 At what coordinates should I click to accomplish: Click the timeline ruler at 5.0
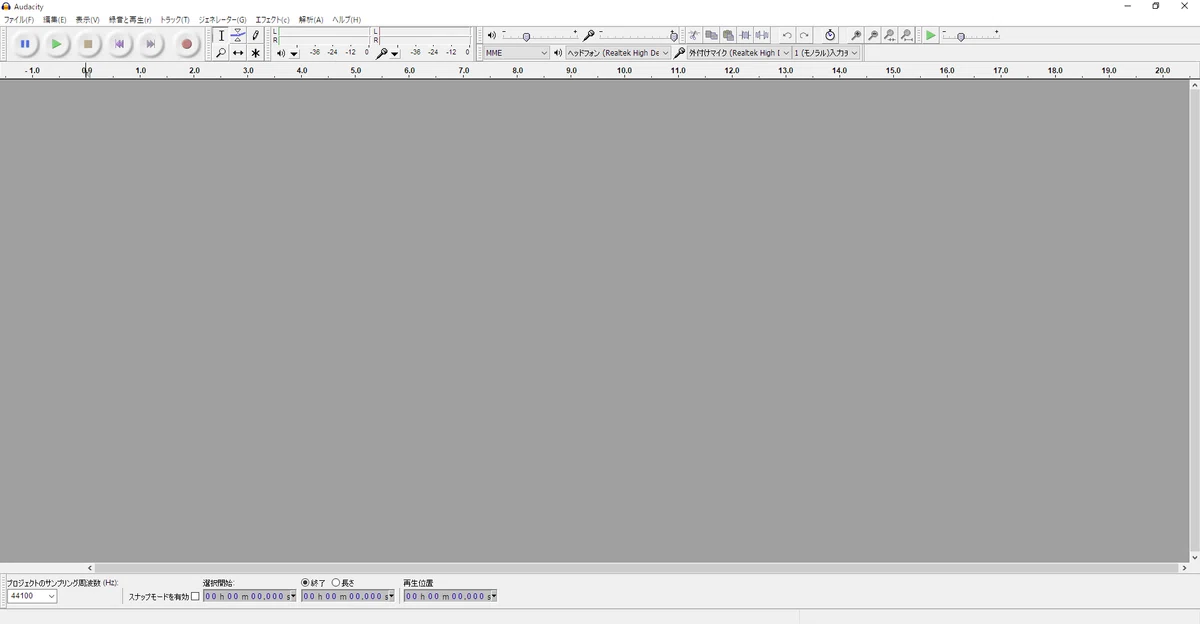click(356, 71)
